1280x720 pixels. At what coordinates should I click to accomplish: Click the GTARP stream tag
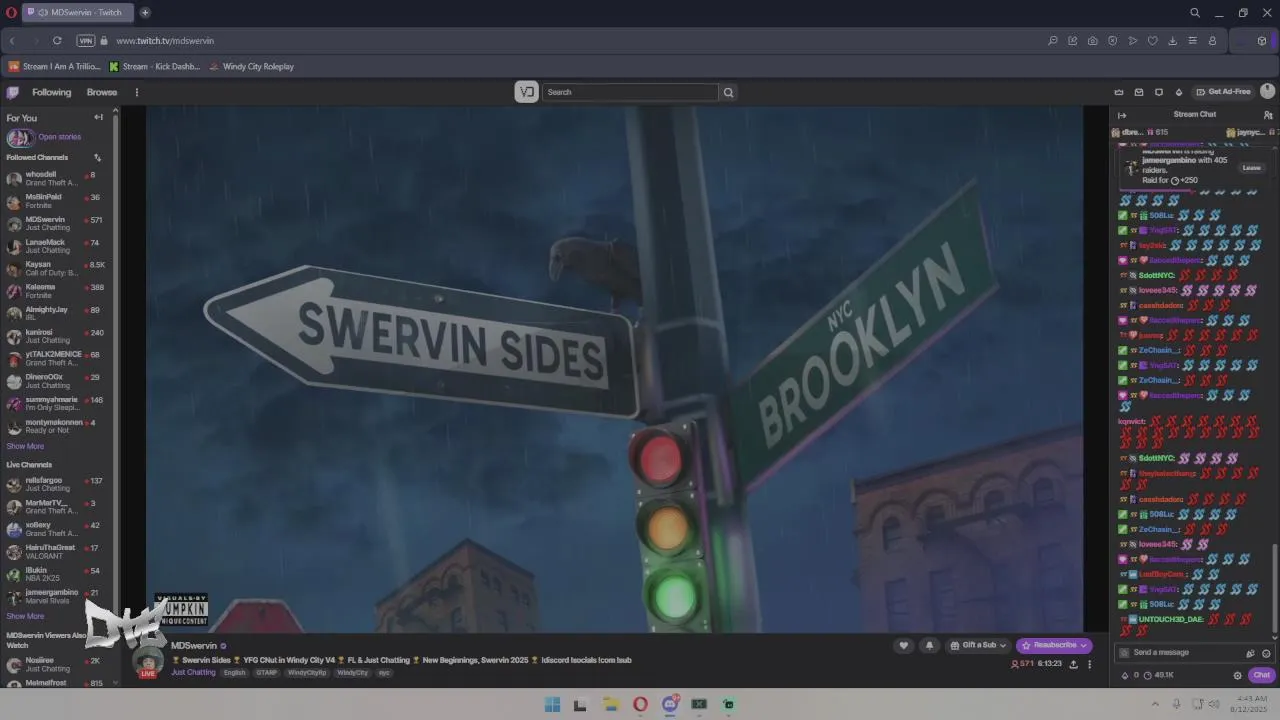tap(266, 673)
